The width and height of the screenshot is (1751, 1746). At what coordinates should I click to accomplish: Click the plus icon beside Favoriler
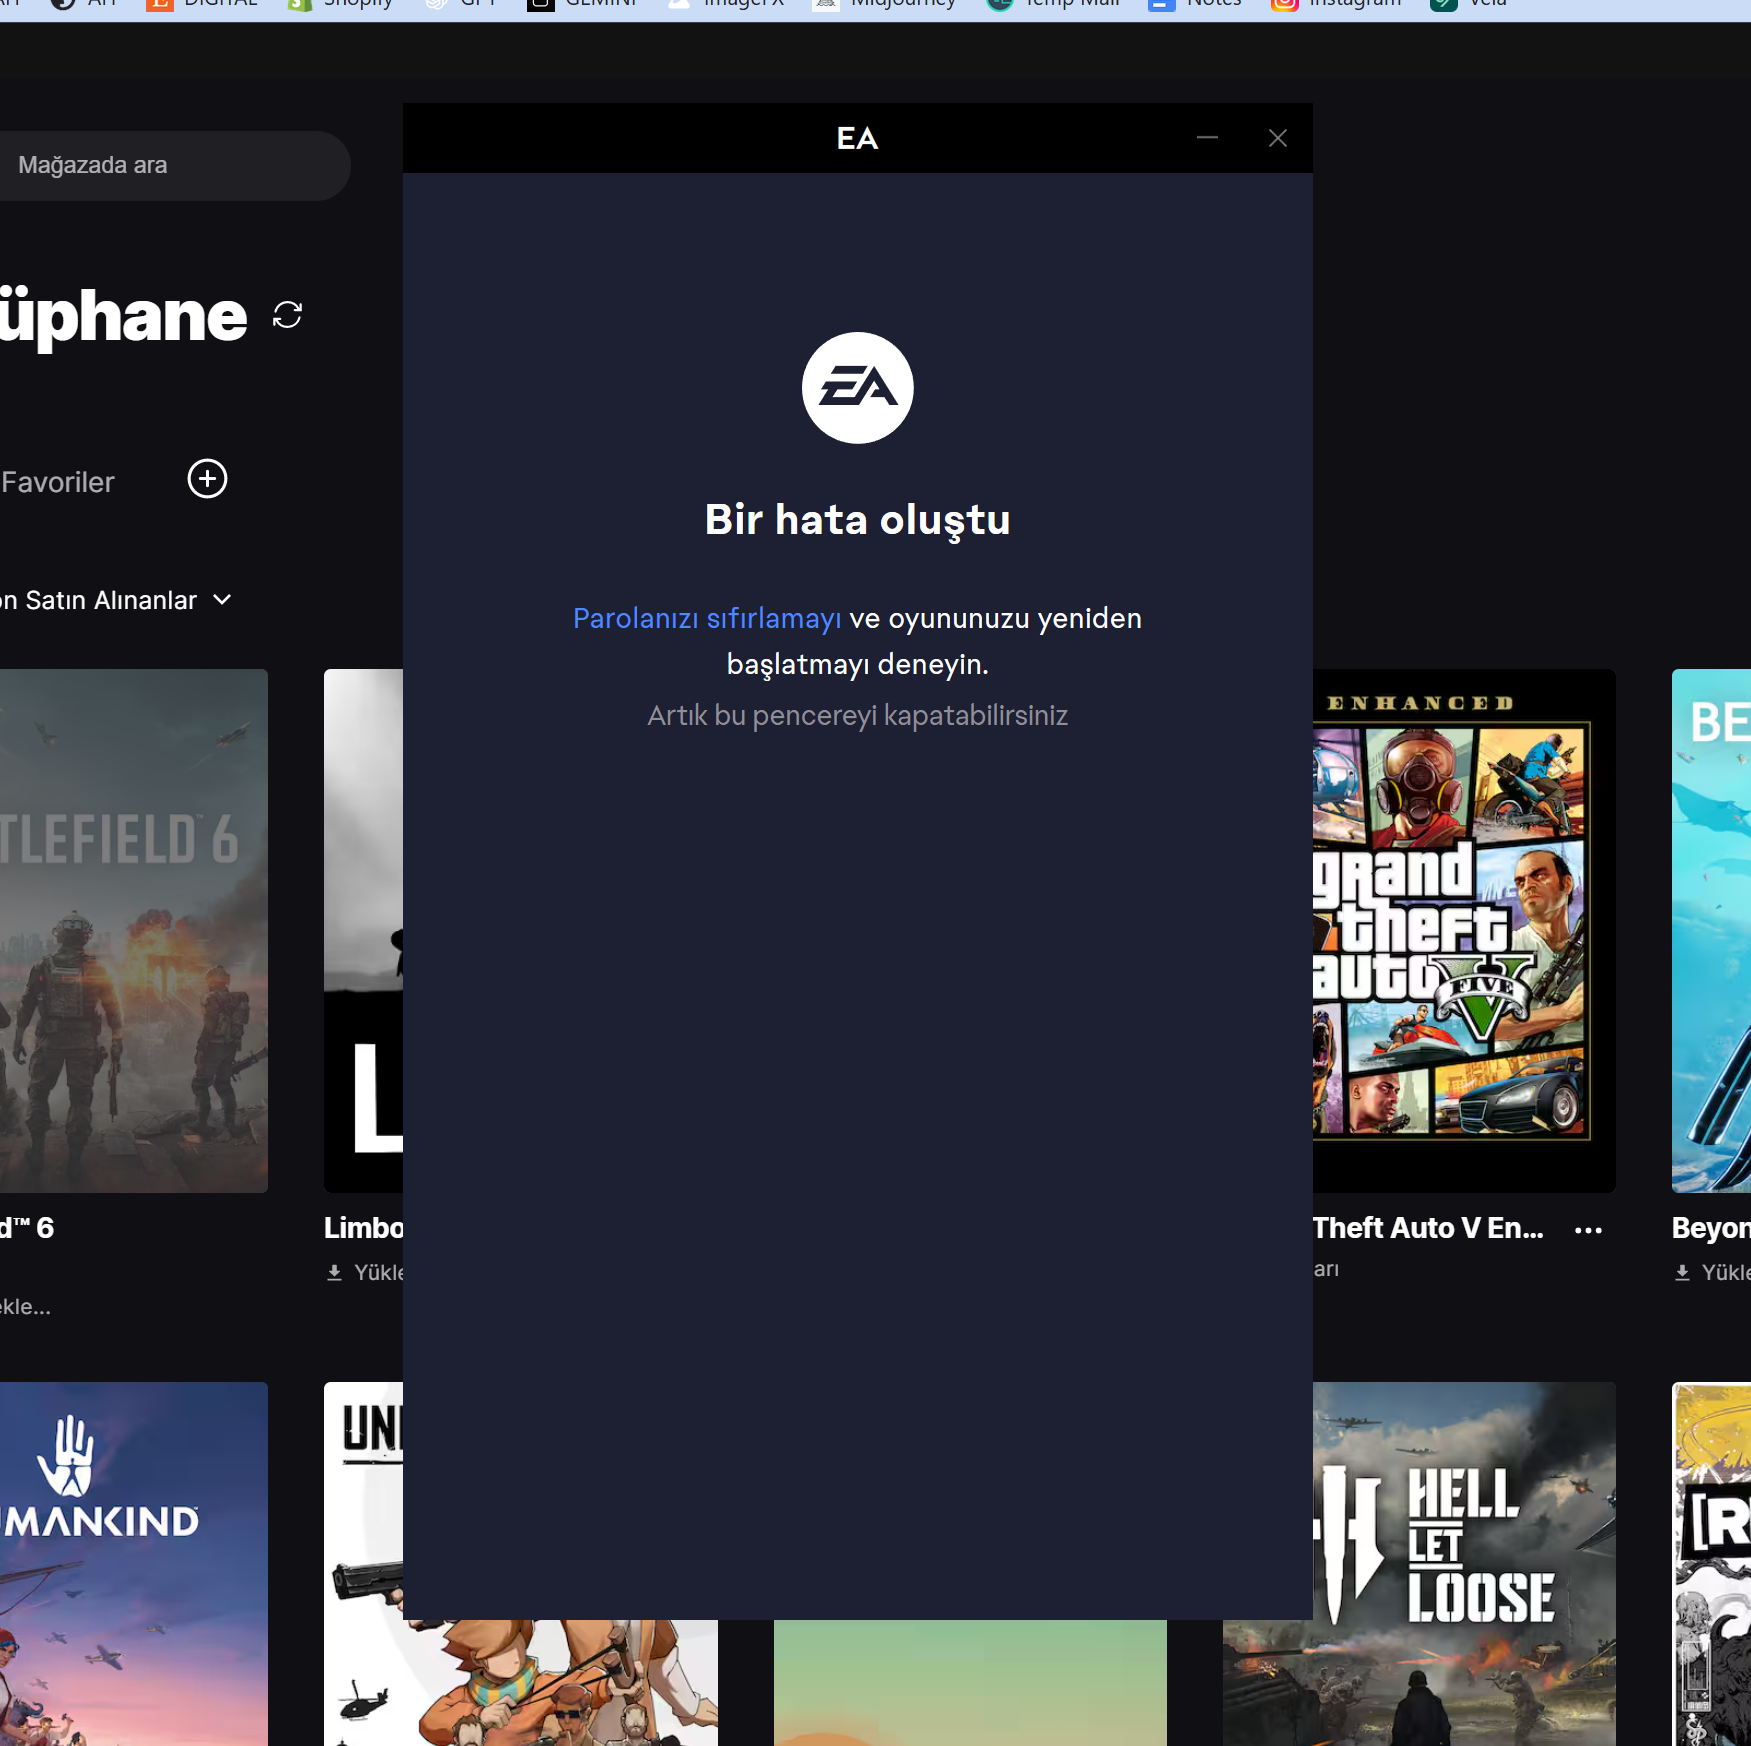tap(207, 479)
